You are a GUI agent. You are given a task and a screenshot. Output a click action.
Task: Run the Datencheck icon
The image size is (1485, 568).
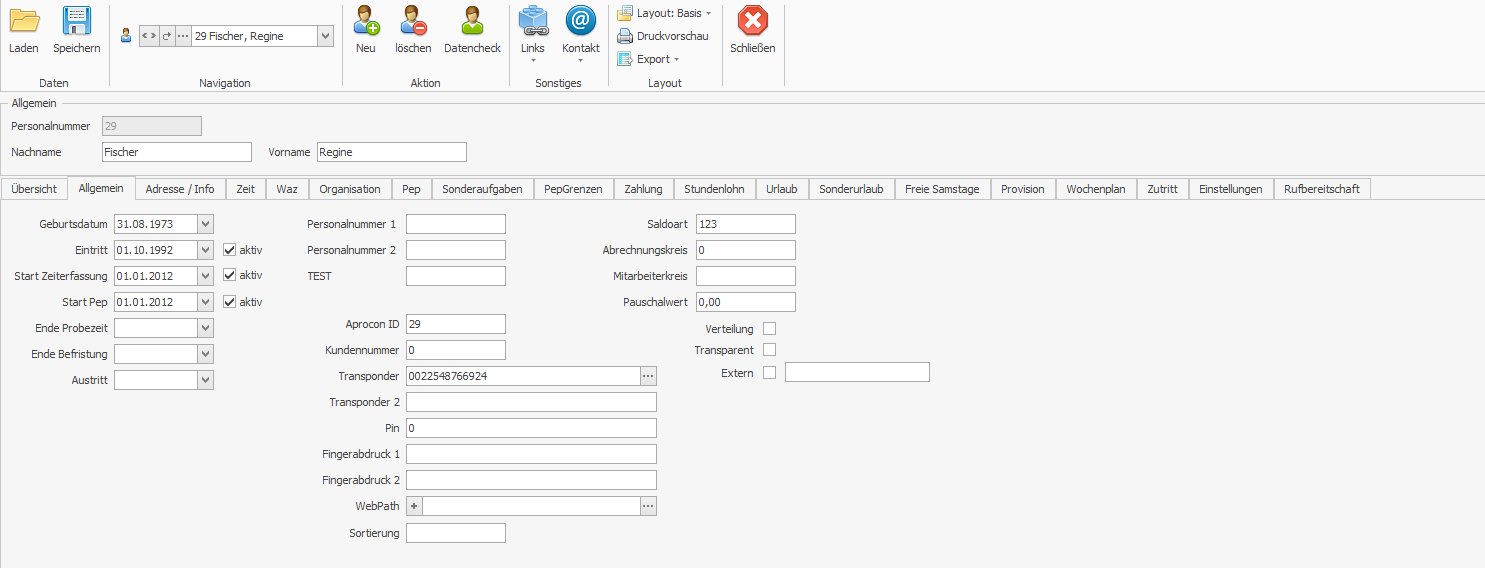(x=472, y=22)
